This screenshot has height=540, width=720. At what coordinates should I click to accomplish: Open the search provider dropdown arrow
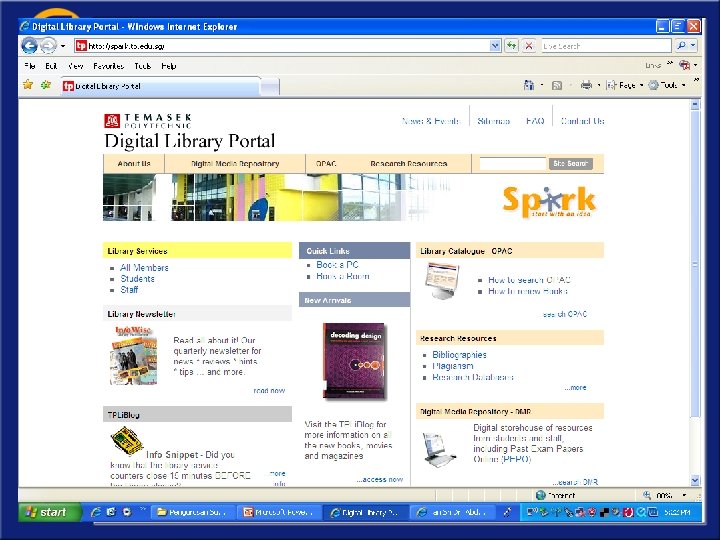[x=693, y=45]
